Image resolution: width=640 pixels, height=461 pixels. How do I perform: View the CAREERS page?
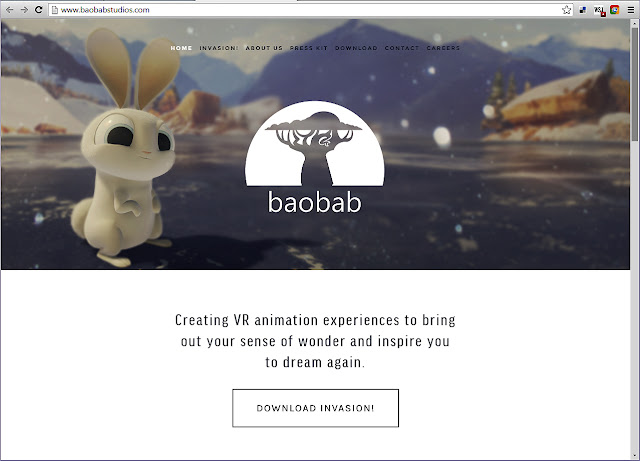(x=443, y=48)
